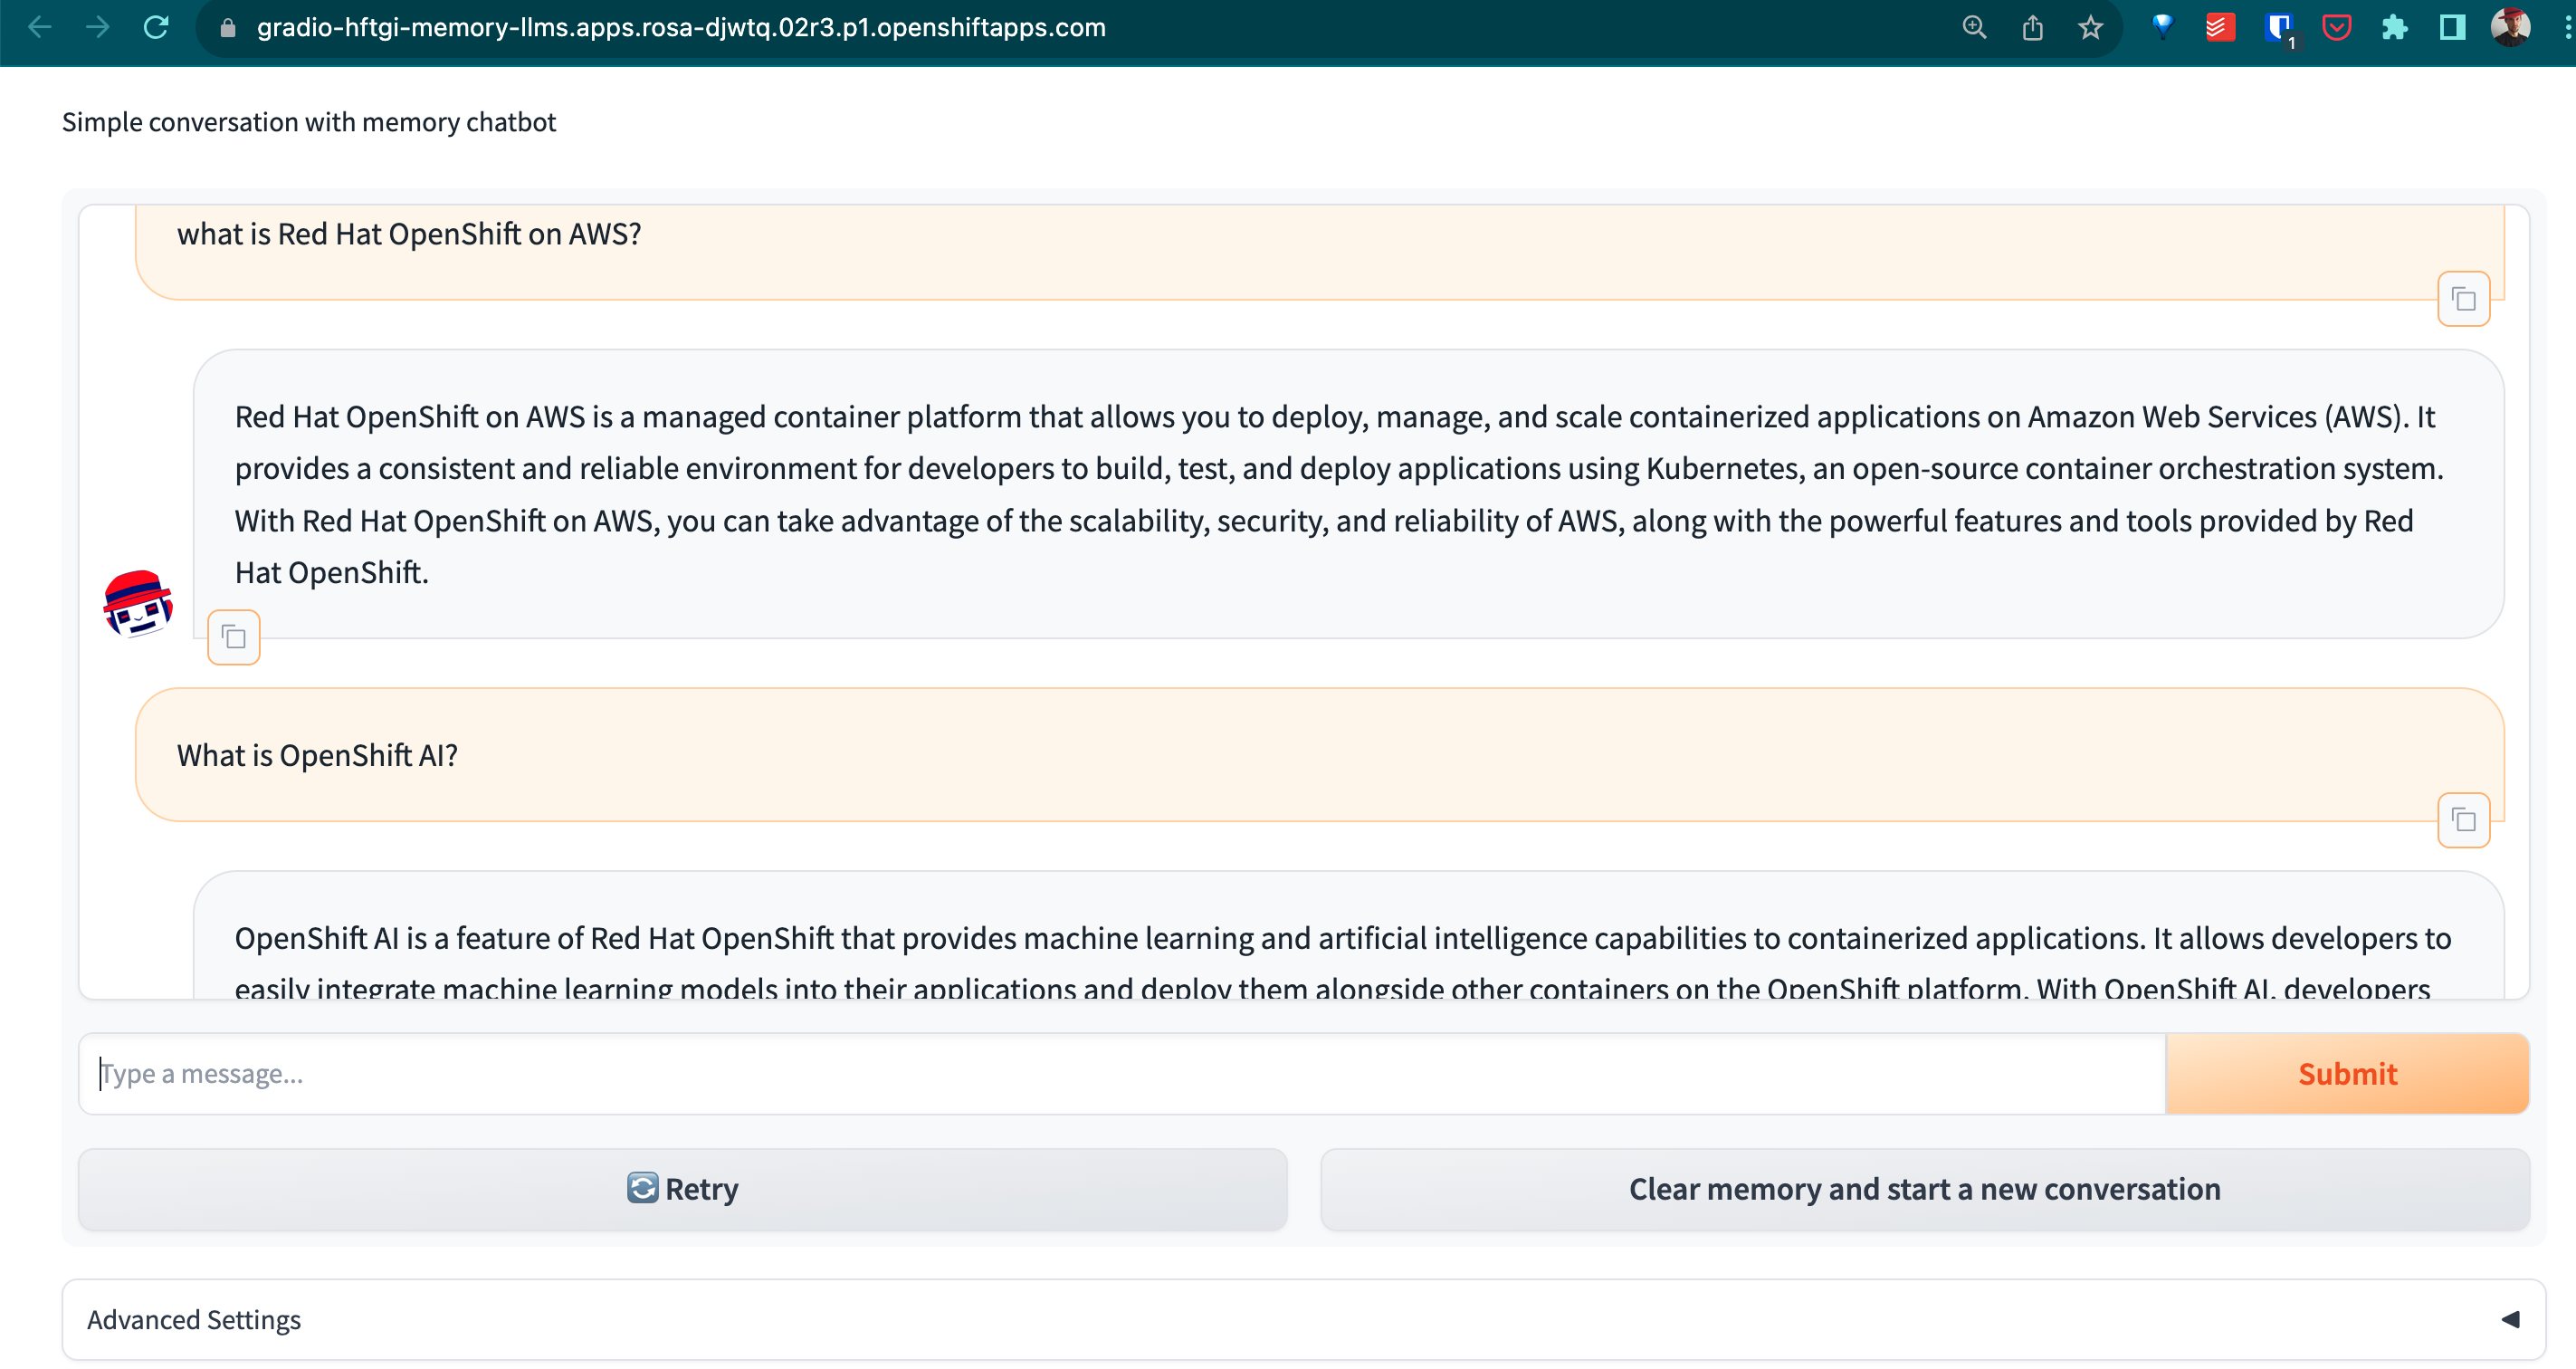This screenshot has height=1369, width=2576.
Task: Share this page via the share icon
Action: [x=2032, y=28]
